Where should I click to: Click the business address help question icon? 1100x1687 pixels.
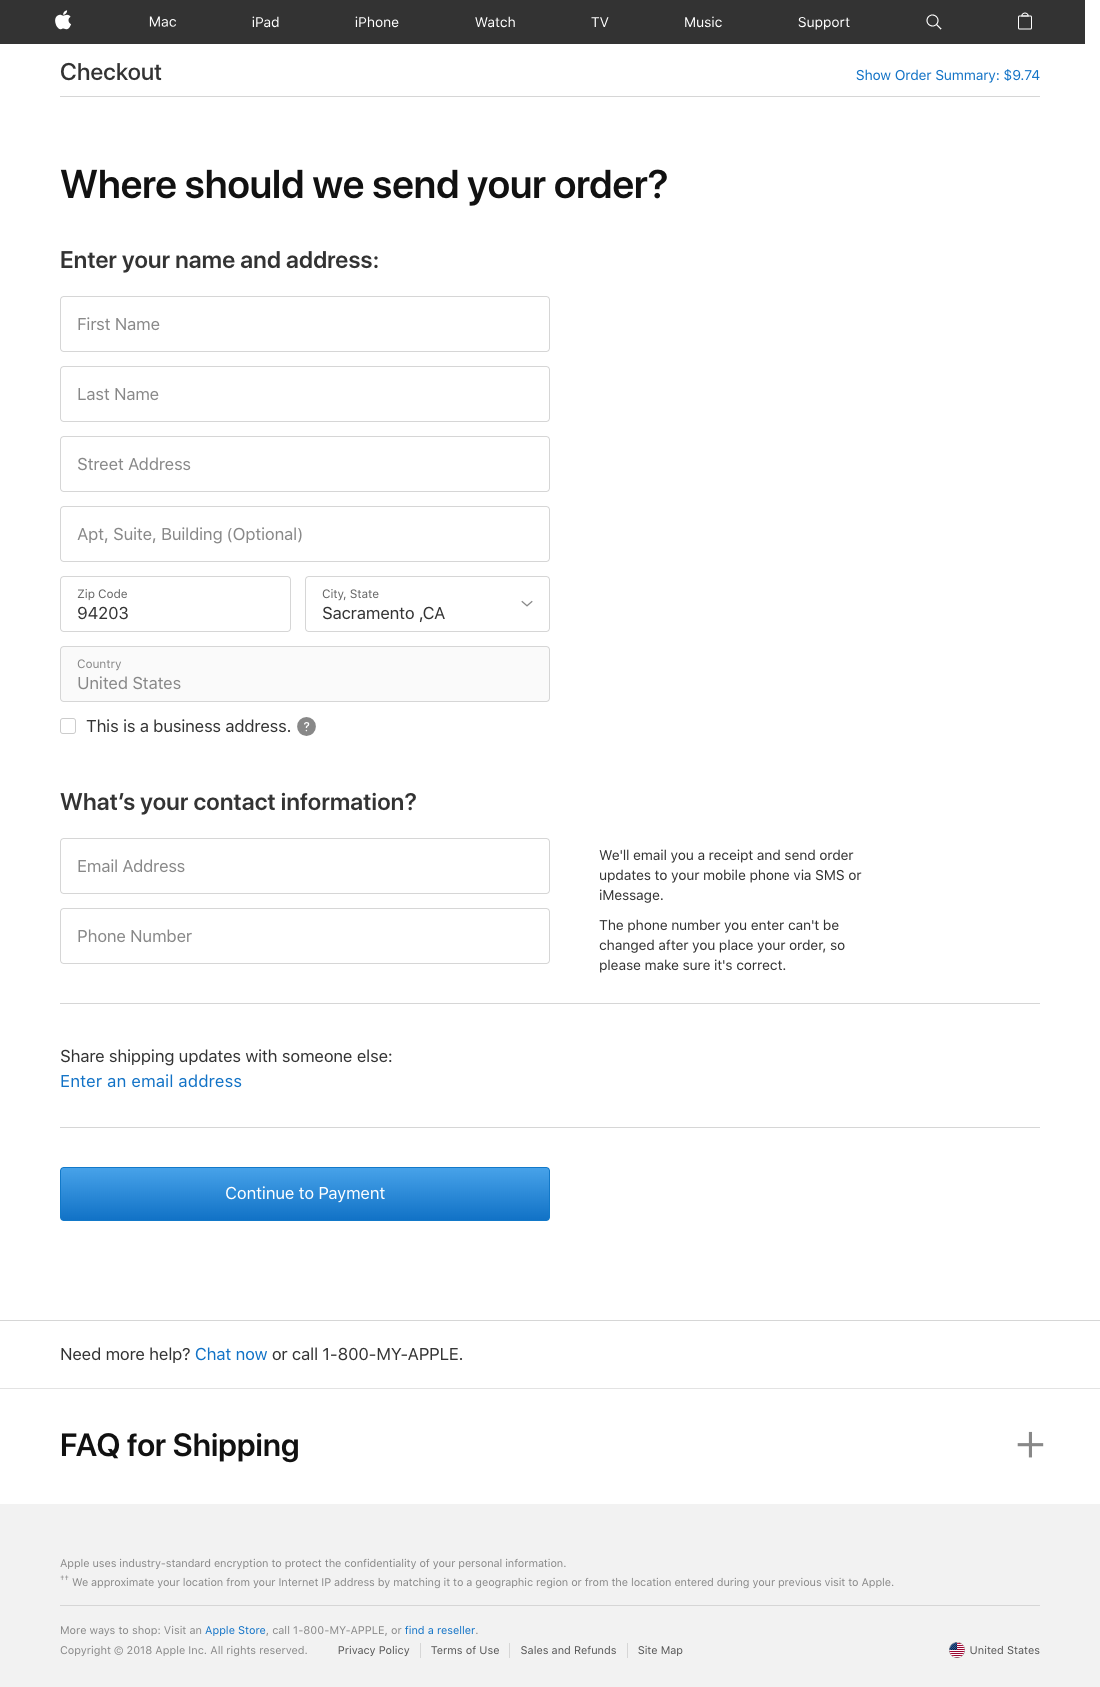[x=307, y=727]
